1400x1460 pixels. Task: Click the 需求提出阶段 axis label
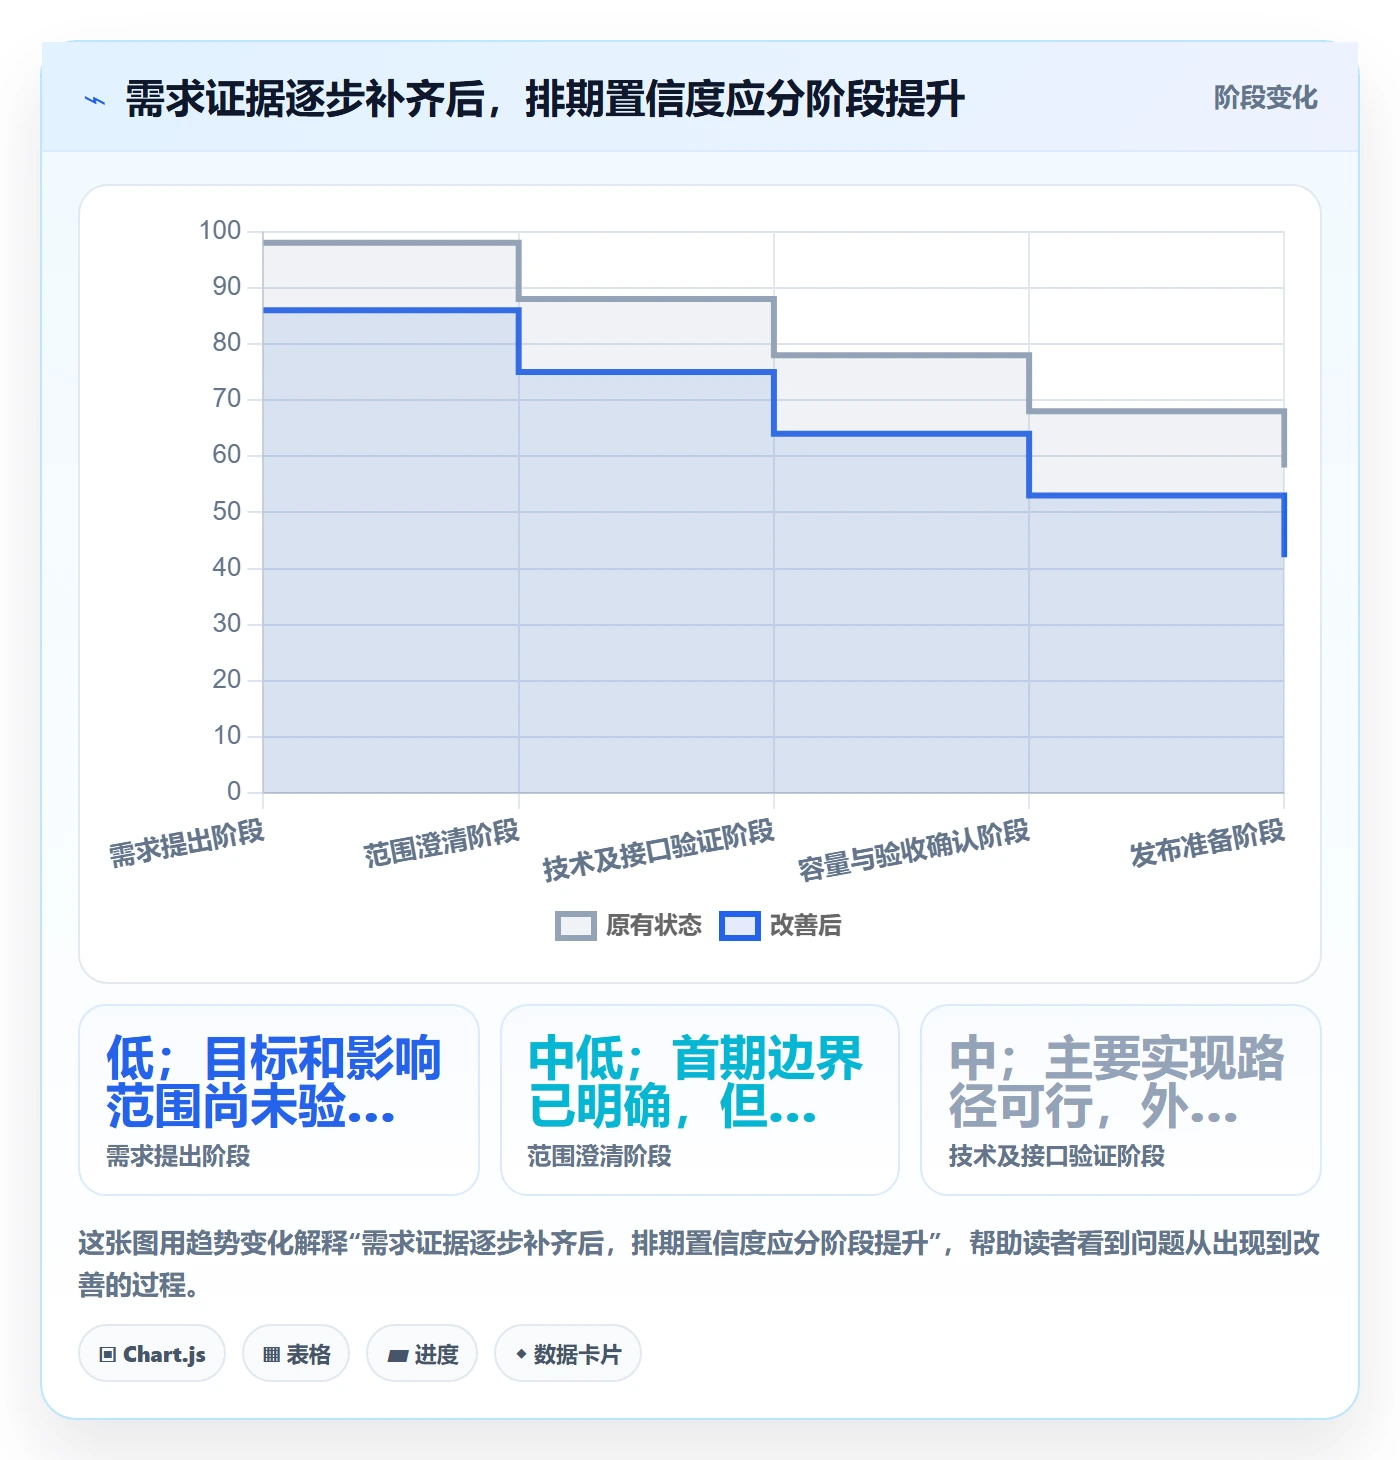tap(187, 844)
